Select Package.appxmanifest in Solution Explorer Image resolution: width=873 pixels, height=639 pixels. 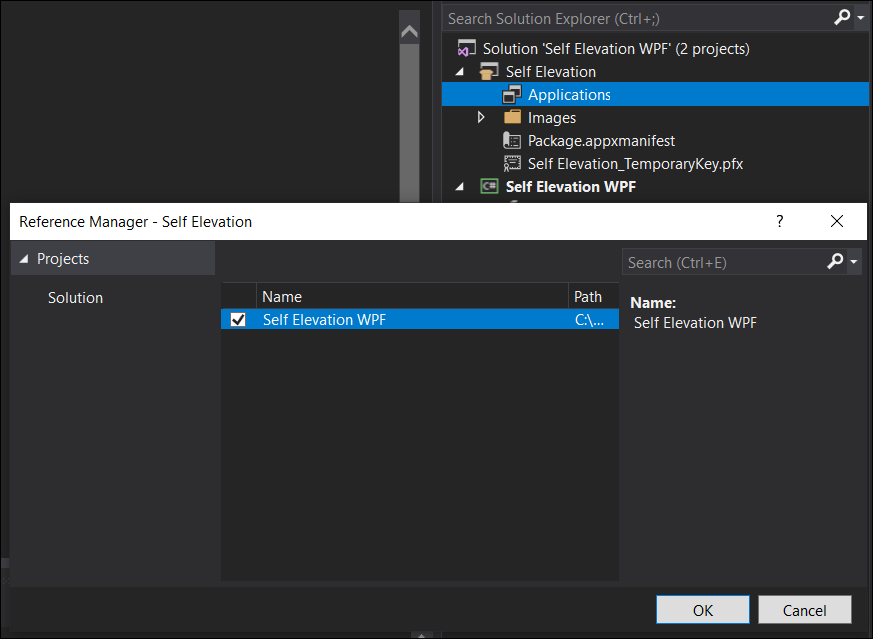pyautogui.click(x=601, y=141)
